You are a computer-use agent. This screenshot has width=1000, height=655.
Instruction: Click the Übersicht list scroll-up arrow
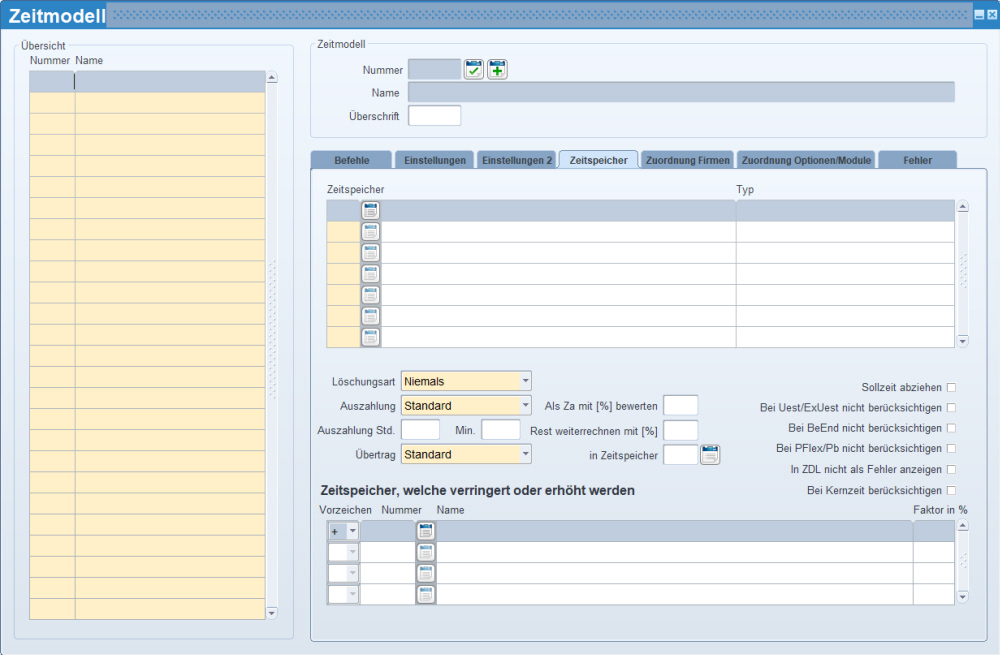[x=272, y=77]
